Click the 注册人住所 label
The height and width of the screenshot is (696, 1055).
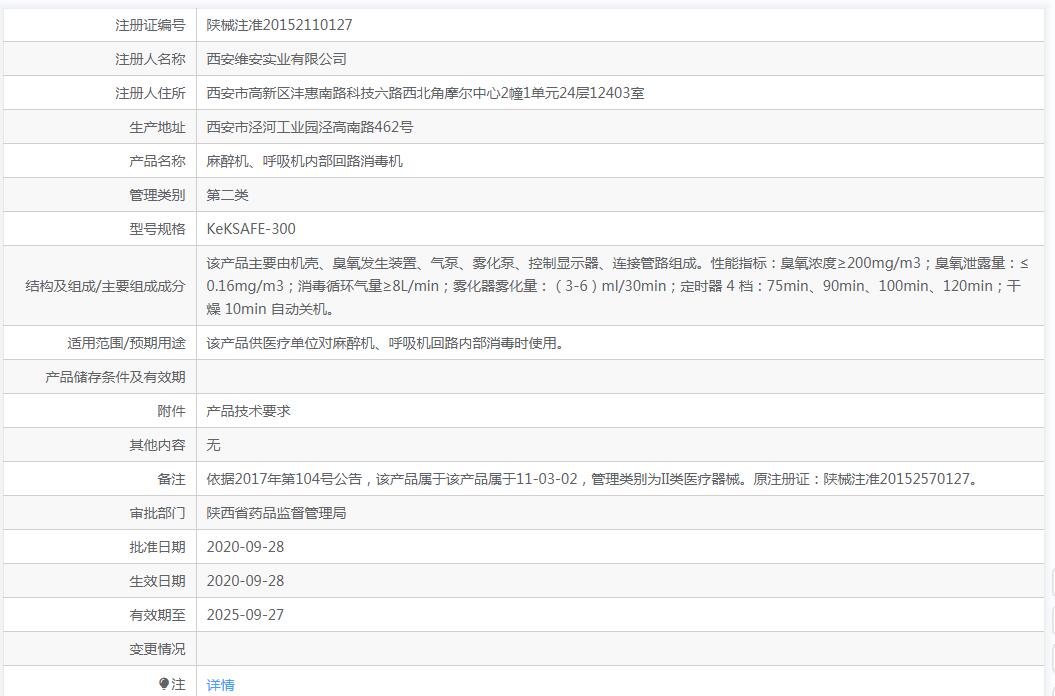click(150, 93)
